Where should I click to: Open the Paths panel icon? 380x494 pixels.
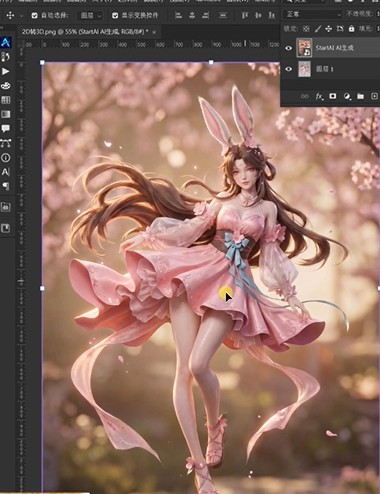(6, 143)
